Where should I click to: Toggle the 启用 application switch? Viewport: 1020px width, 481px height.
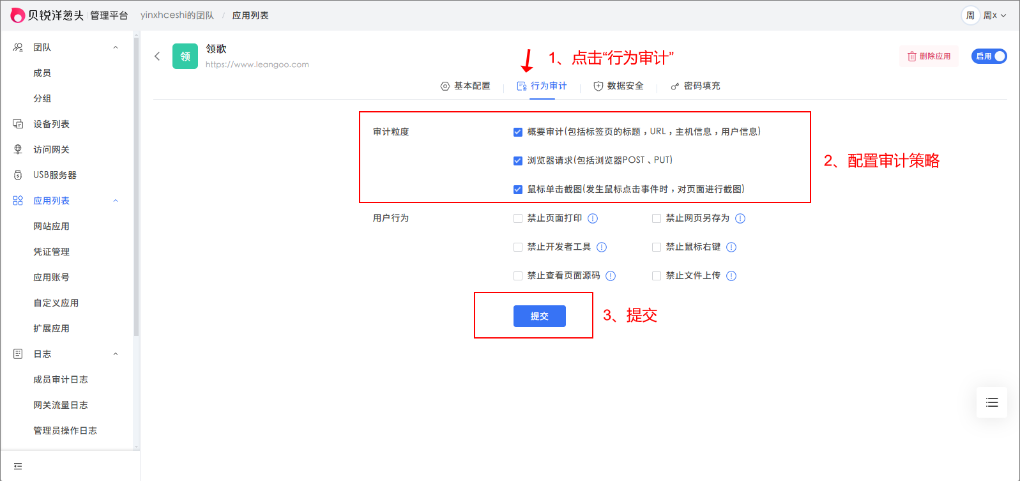(x=989, y=57)
